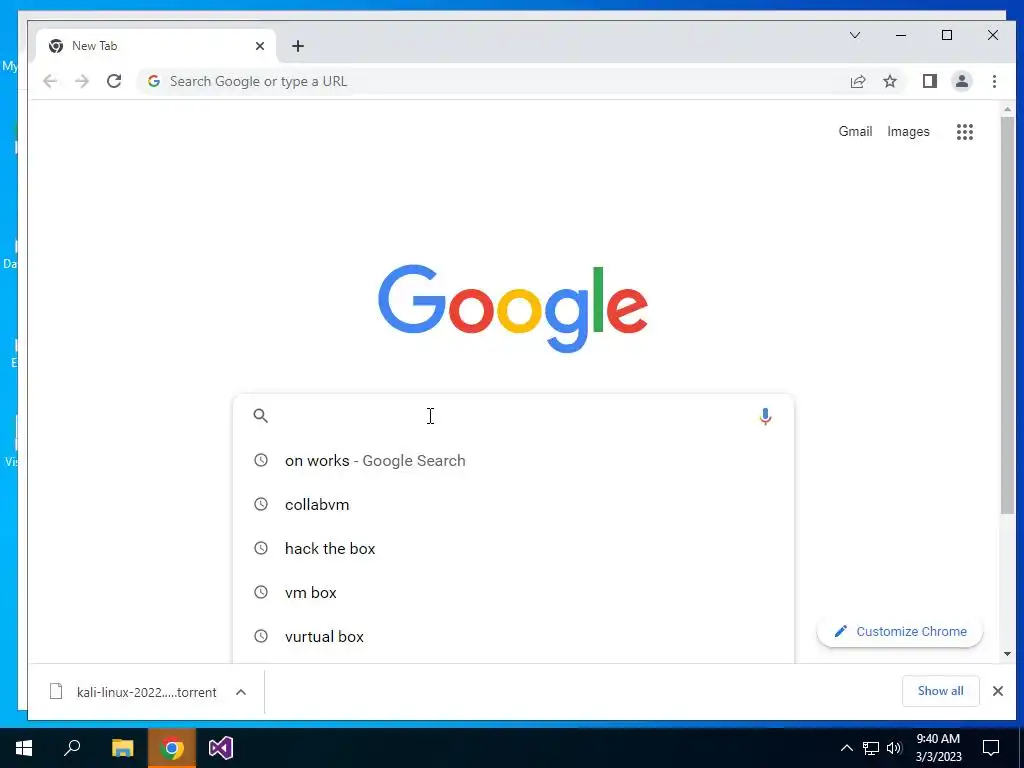The width and height of the screenshot is (1024, 768).
Task: Click inside Google search box
Action: (513, 416)
